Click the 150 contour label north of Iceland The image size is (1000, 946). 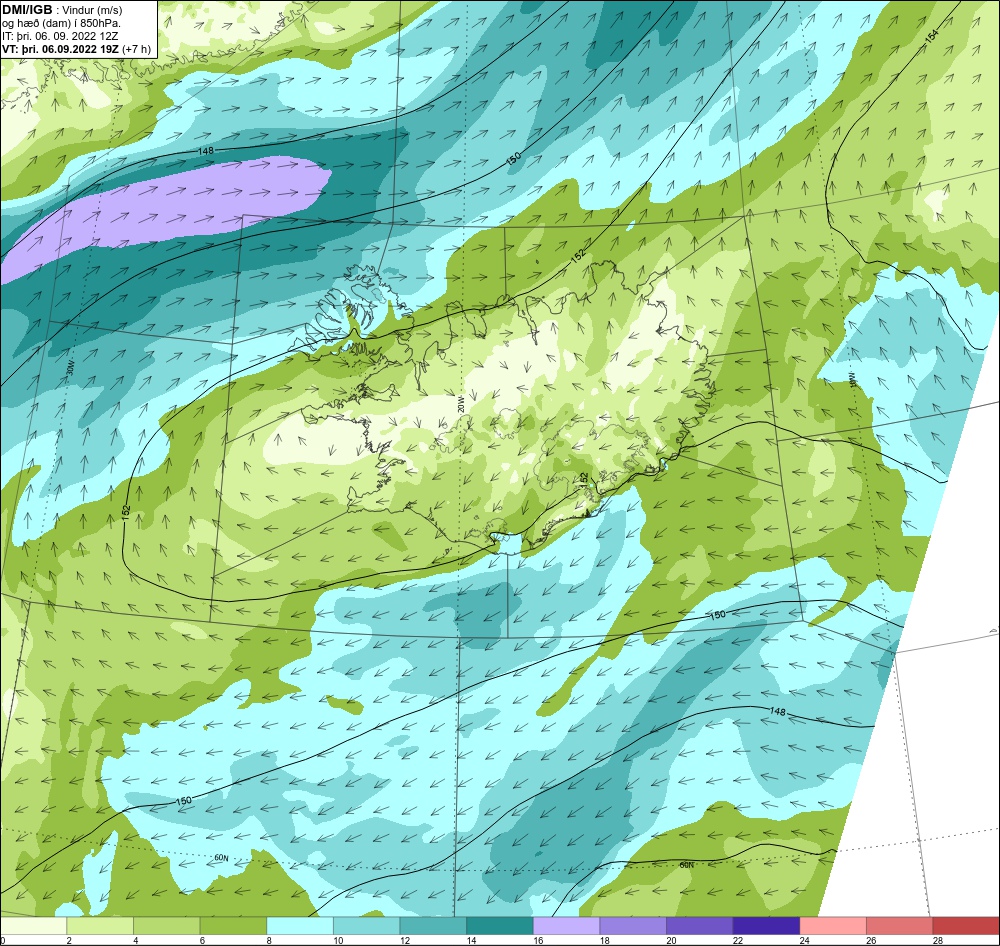[x=514, y=159]
